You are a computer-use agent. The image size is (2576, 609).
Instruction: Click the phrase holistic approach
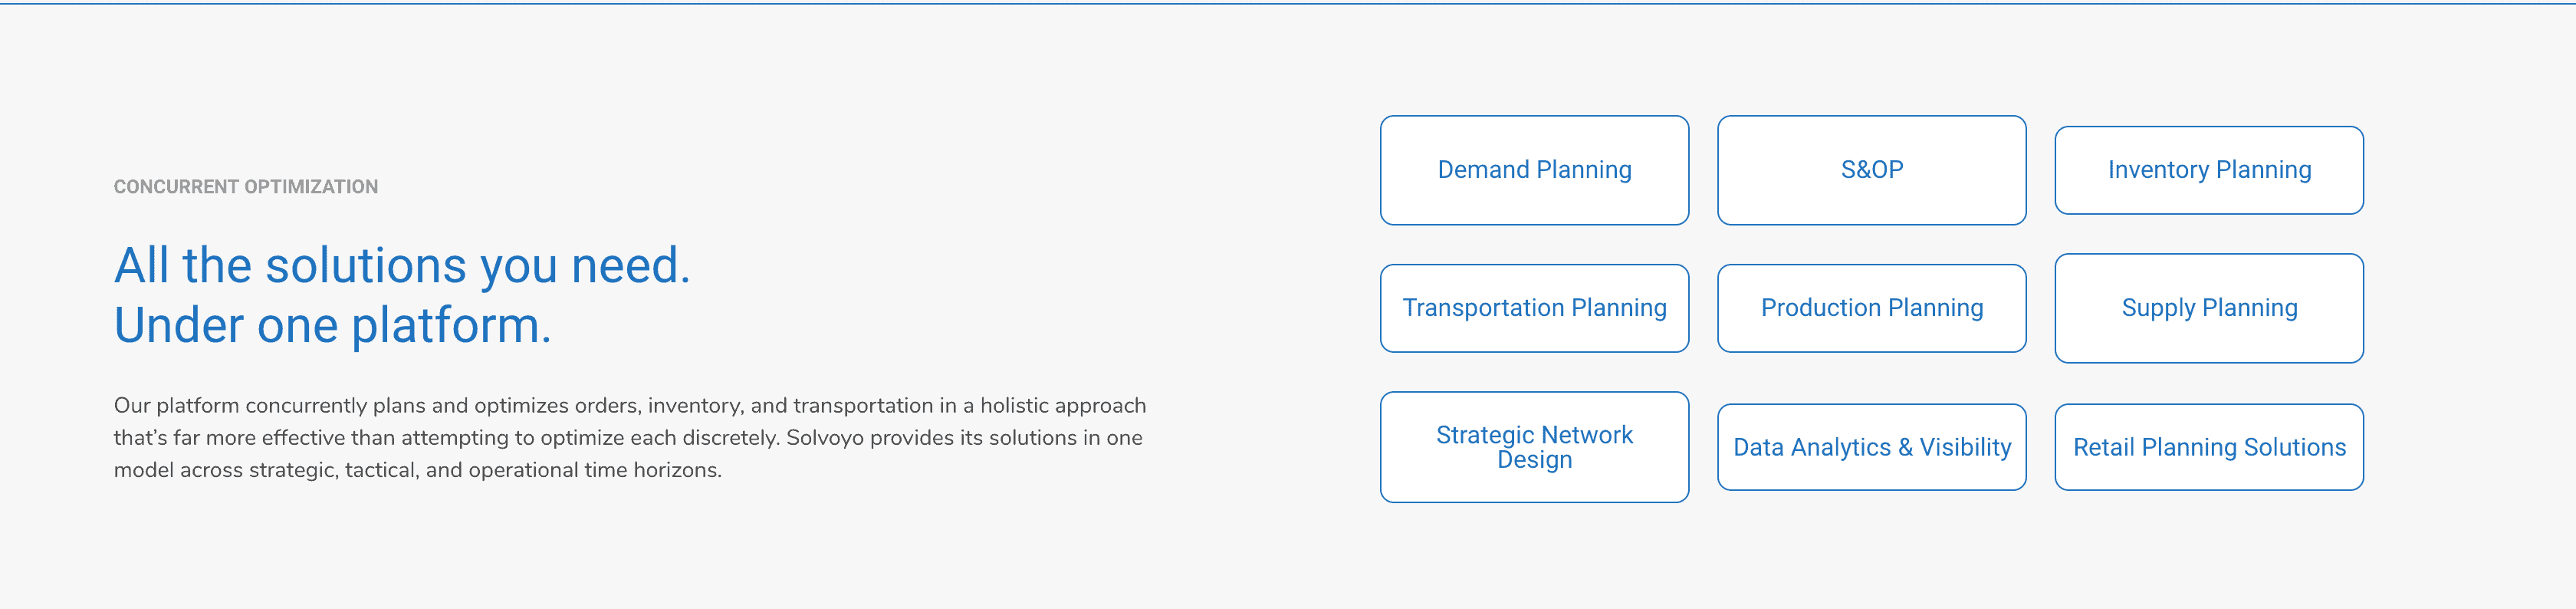pos(1063,406)
